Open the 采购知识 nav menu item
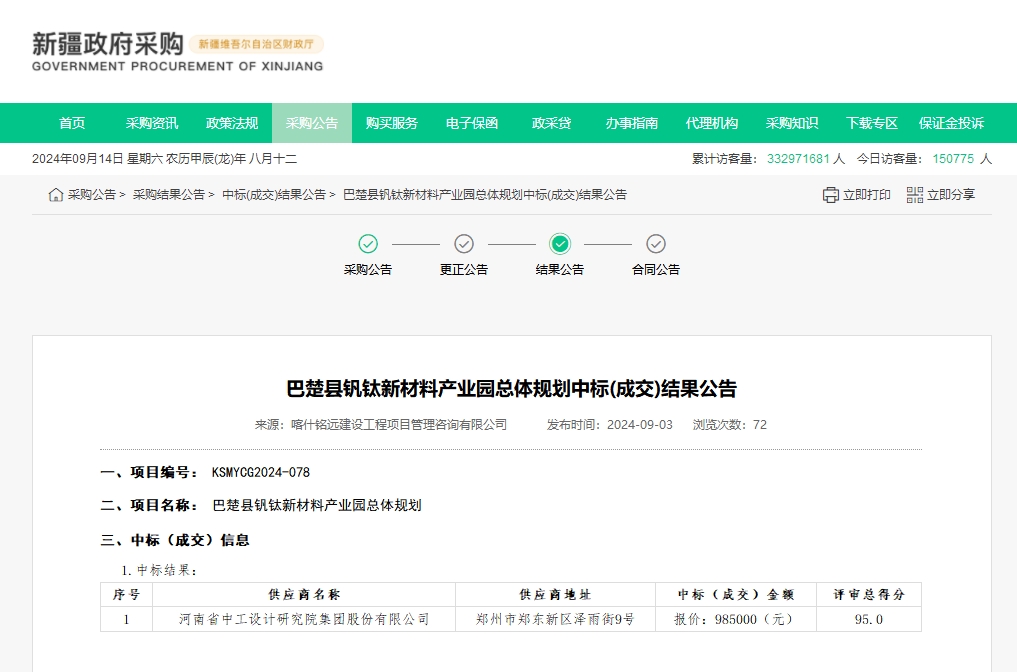Screen dimensions: 1017x672 pyautogui.click(x=791, y=123)
